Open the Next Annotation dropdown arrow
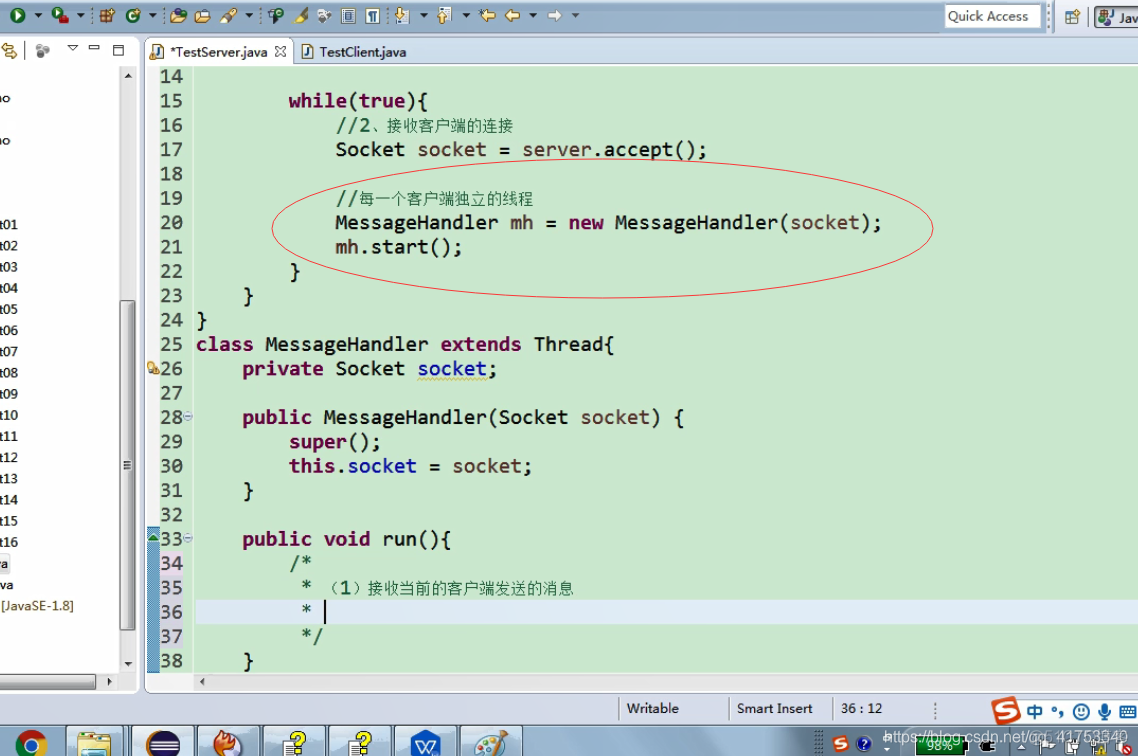1138x756 pixels. [424, 15]
